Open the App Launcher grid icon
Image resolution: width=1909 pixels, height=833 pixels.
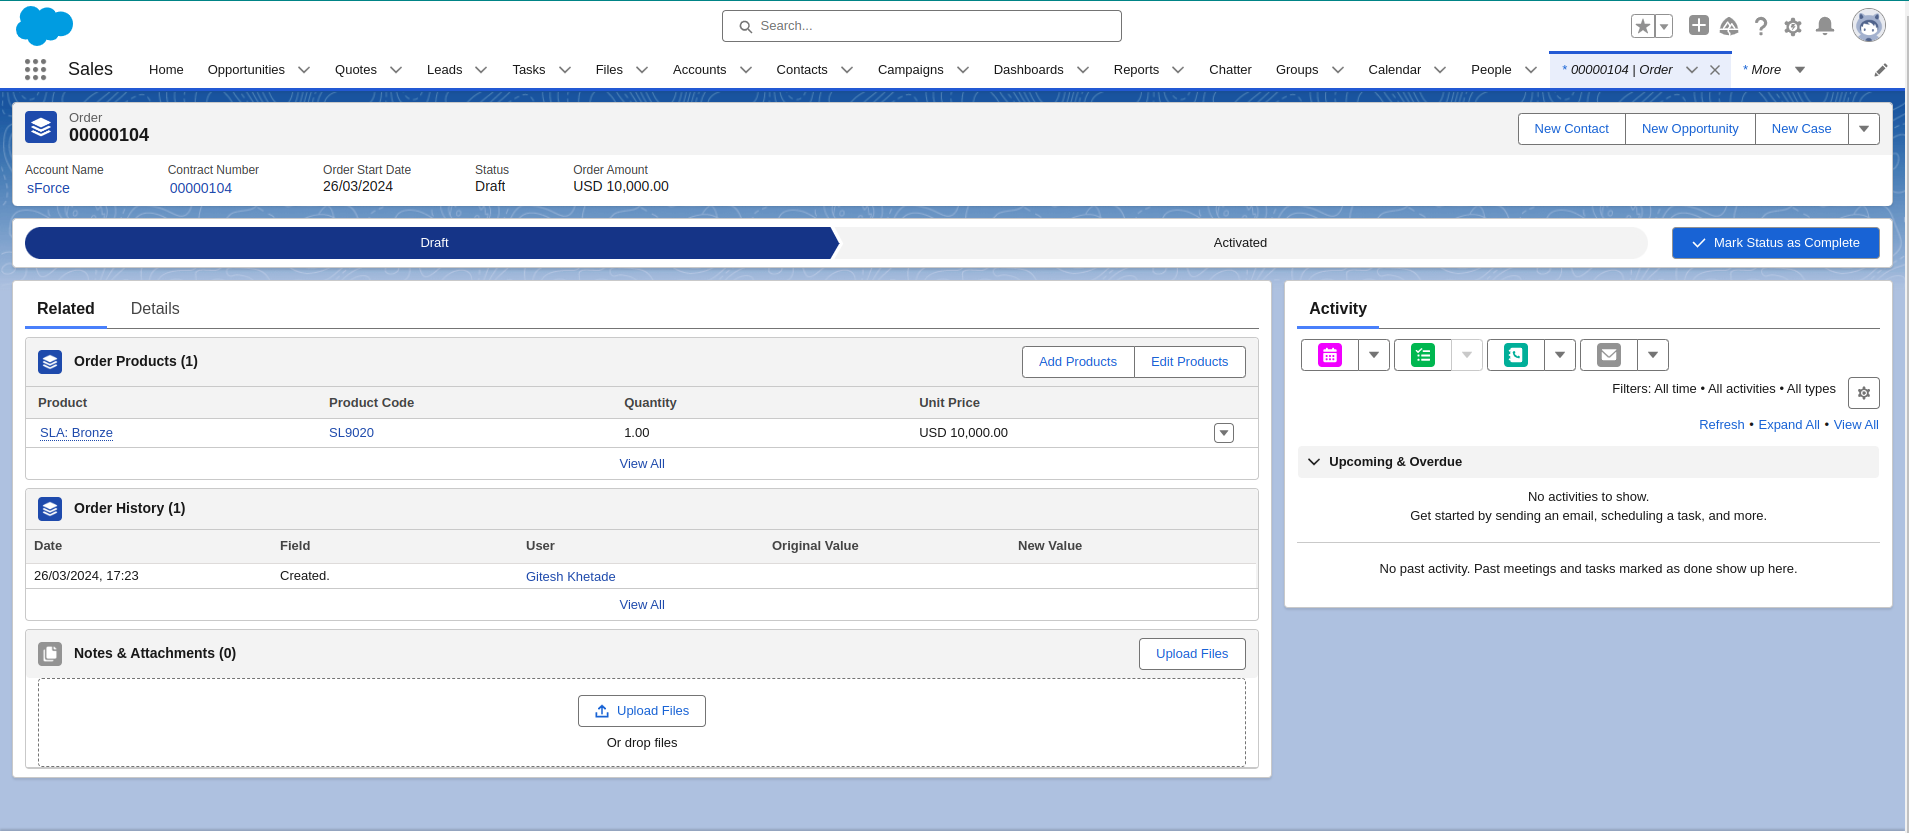(35, 69)
